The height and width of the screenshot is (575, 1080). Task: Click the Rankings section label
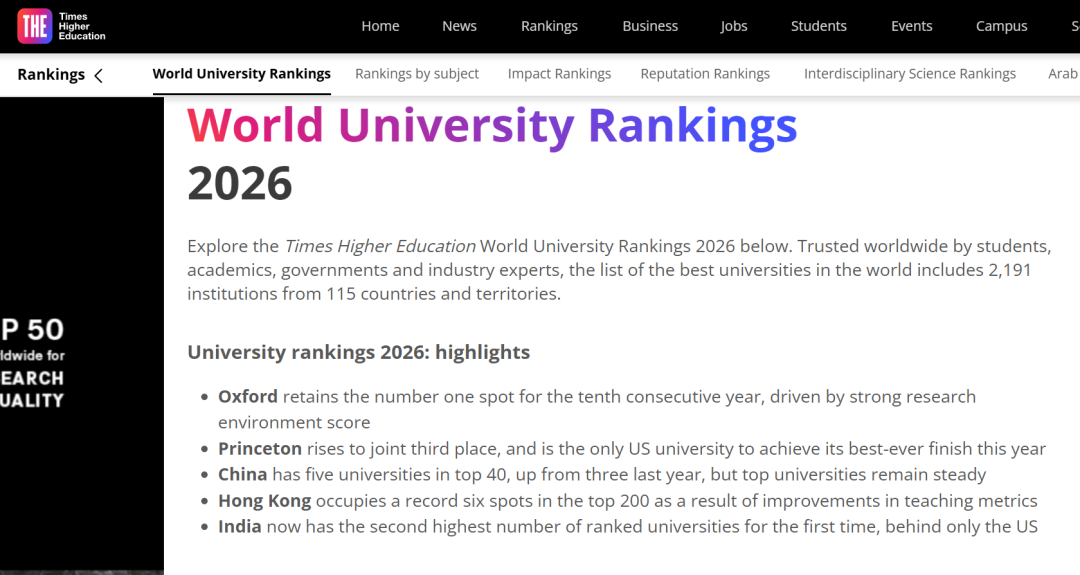51,74
